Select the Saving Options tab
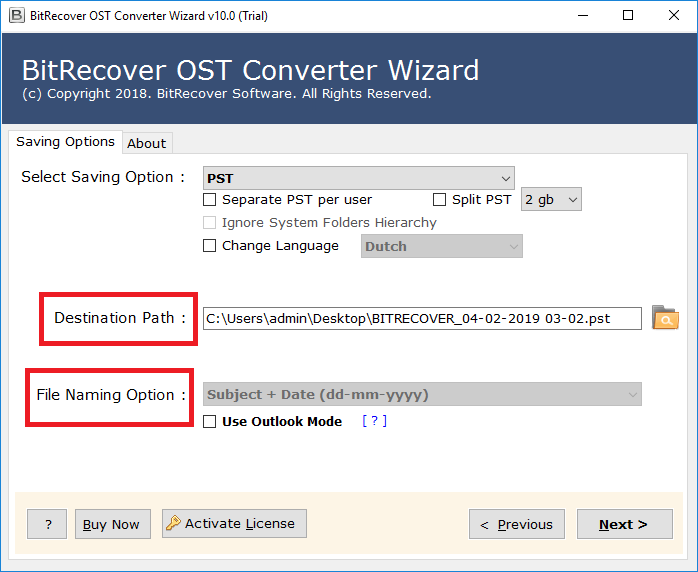698x572 pixels. pyautogui.click(x=65, y=142)
